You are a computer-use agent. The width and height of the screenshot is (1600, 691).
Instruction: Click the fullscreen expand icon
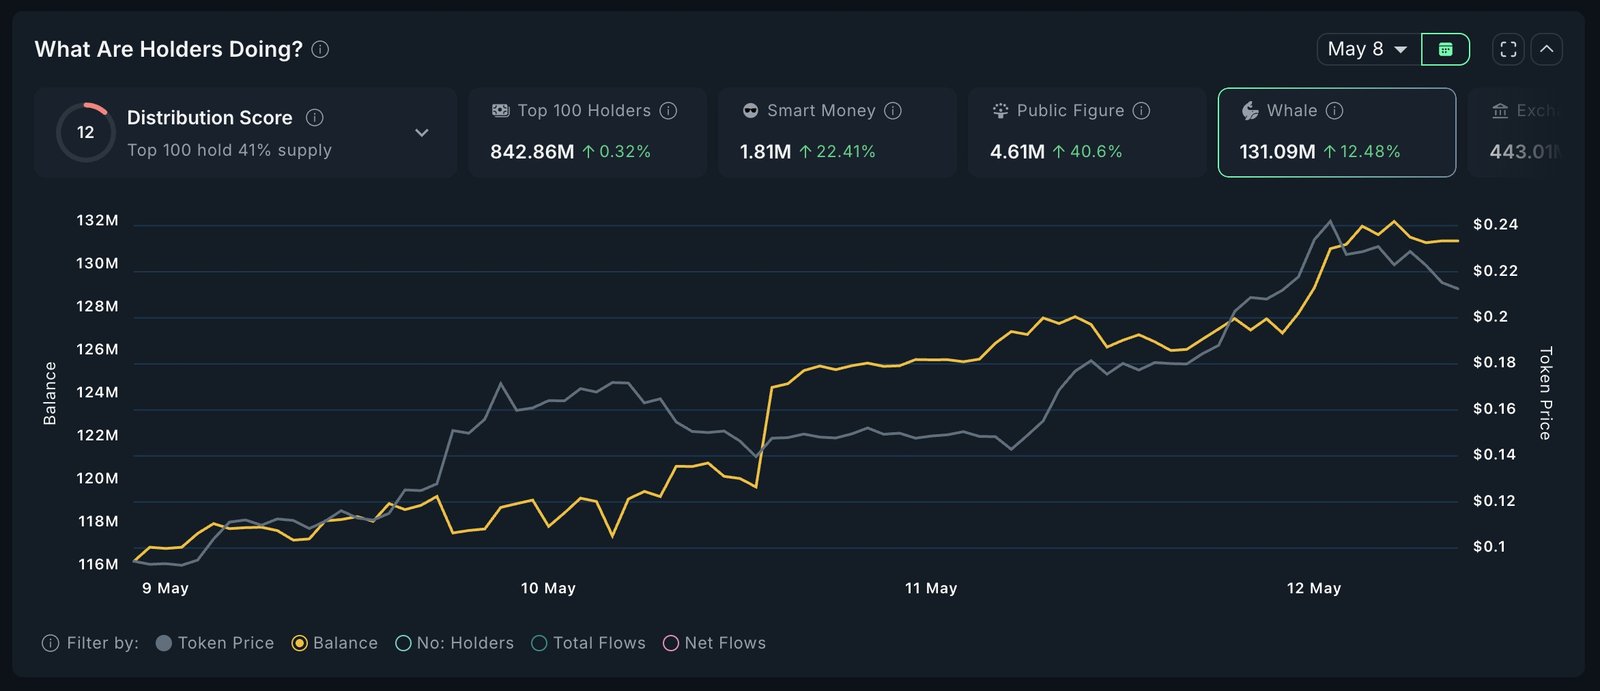tap(1508, 49)
